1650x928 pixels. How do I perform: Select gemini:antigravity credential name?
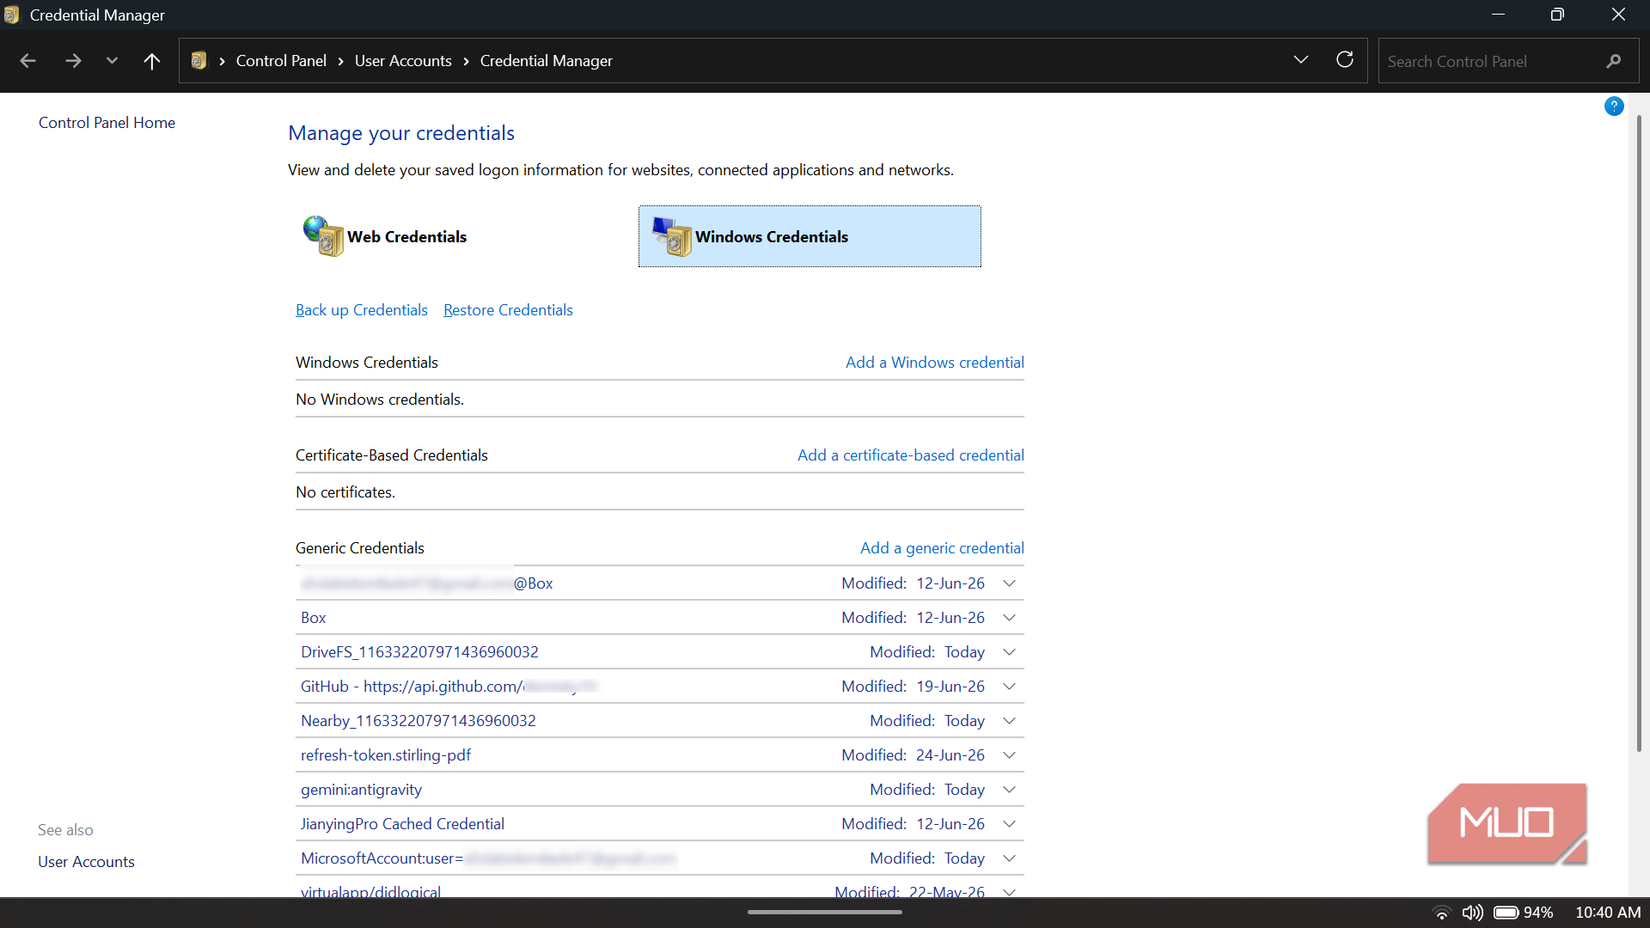tap(361, 790)
